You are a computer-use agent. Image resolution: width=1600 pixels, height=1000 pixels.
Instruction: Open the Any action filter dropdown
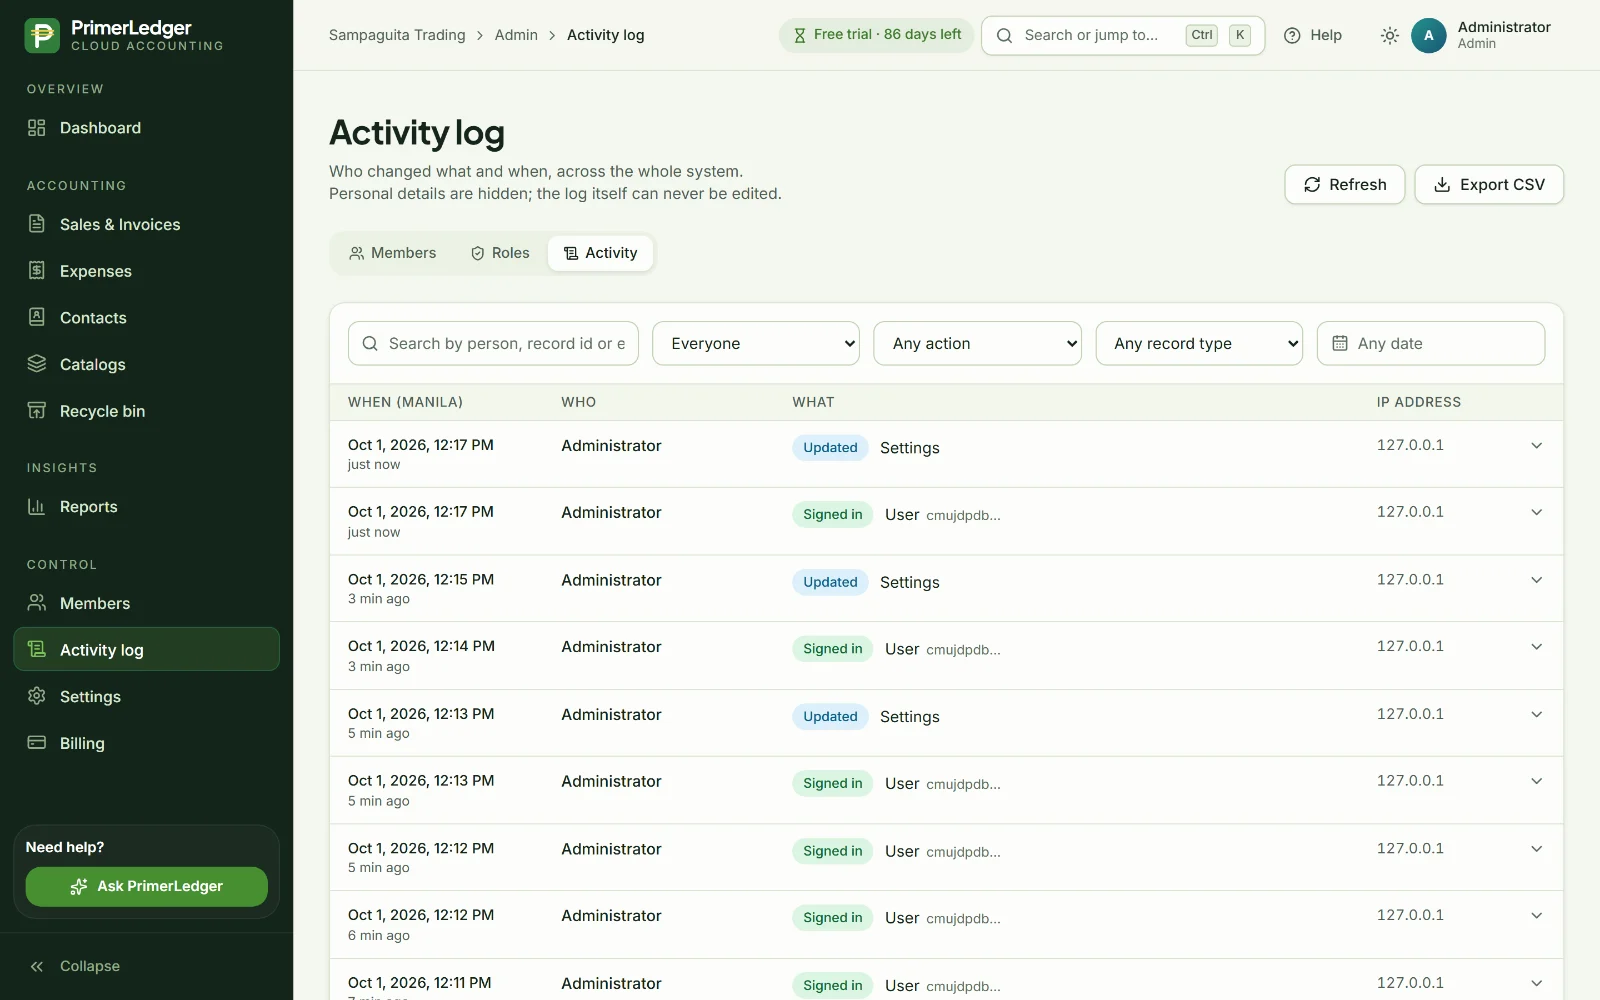pos(977,343)
